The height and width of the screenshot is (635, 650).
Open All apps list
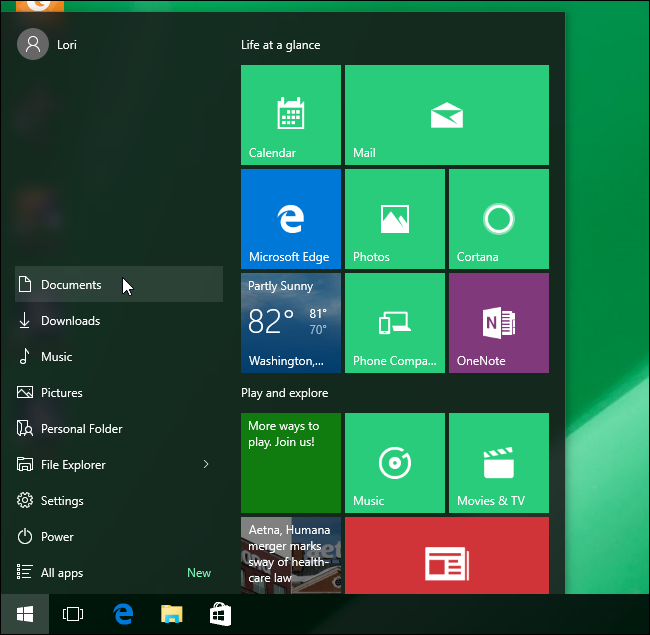(x=62, y=573)
